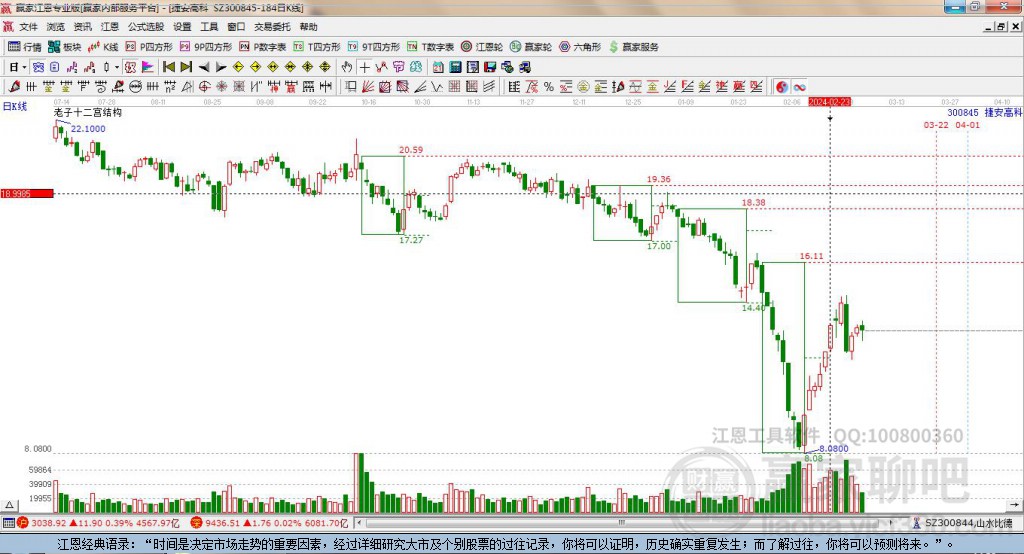Select the square rectangle drawing tool

pyautogui.click(x=351, y=86)
